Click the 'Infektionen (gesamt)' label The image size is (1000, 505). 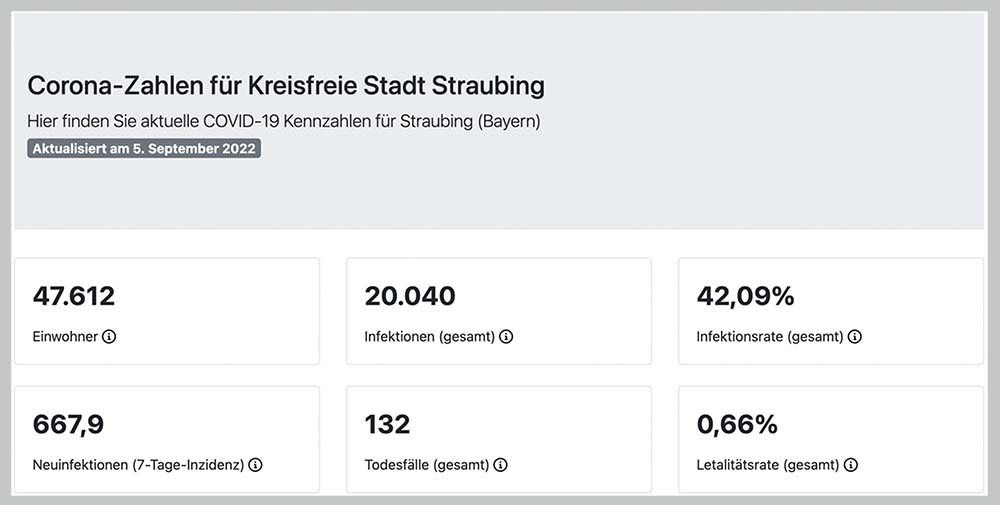pos(429,337)
